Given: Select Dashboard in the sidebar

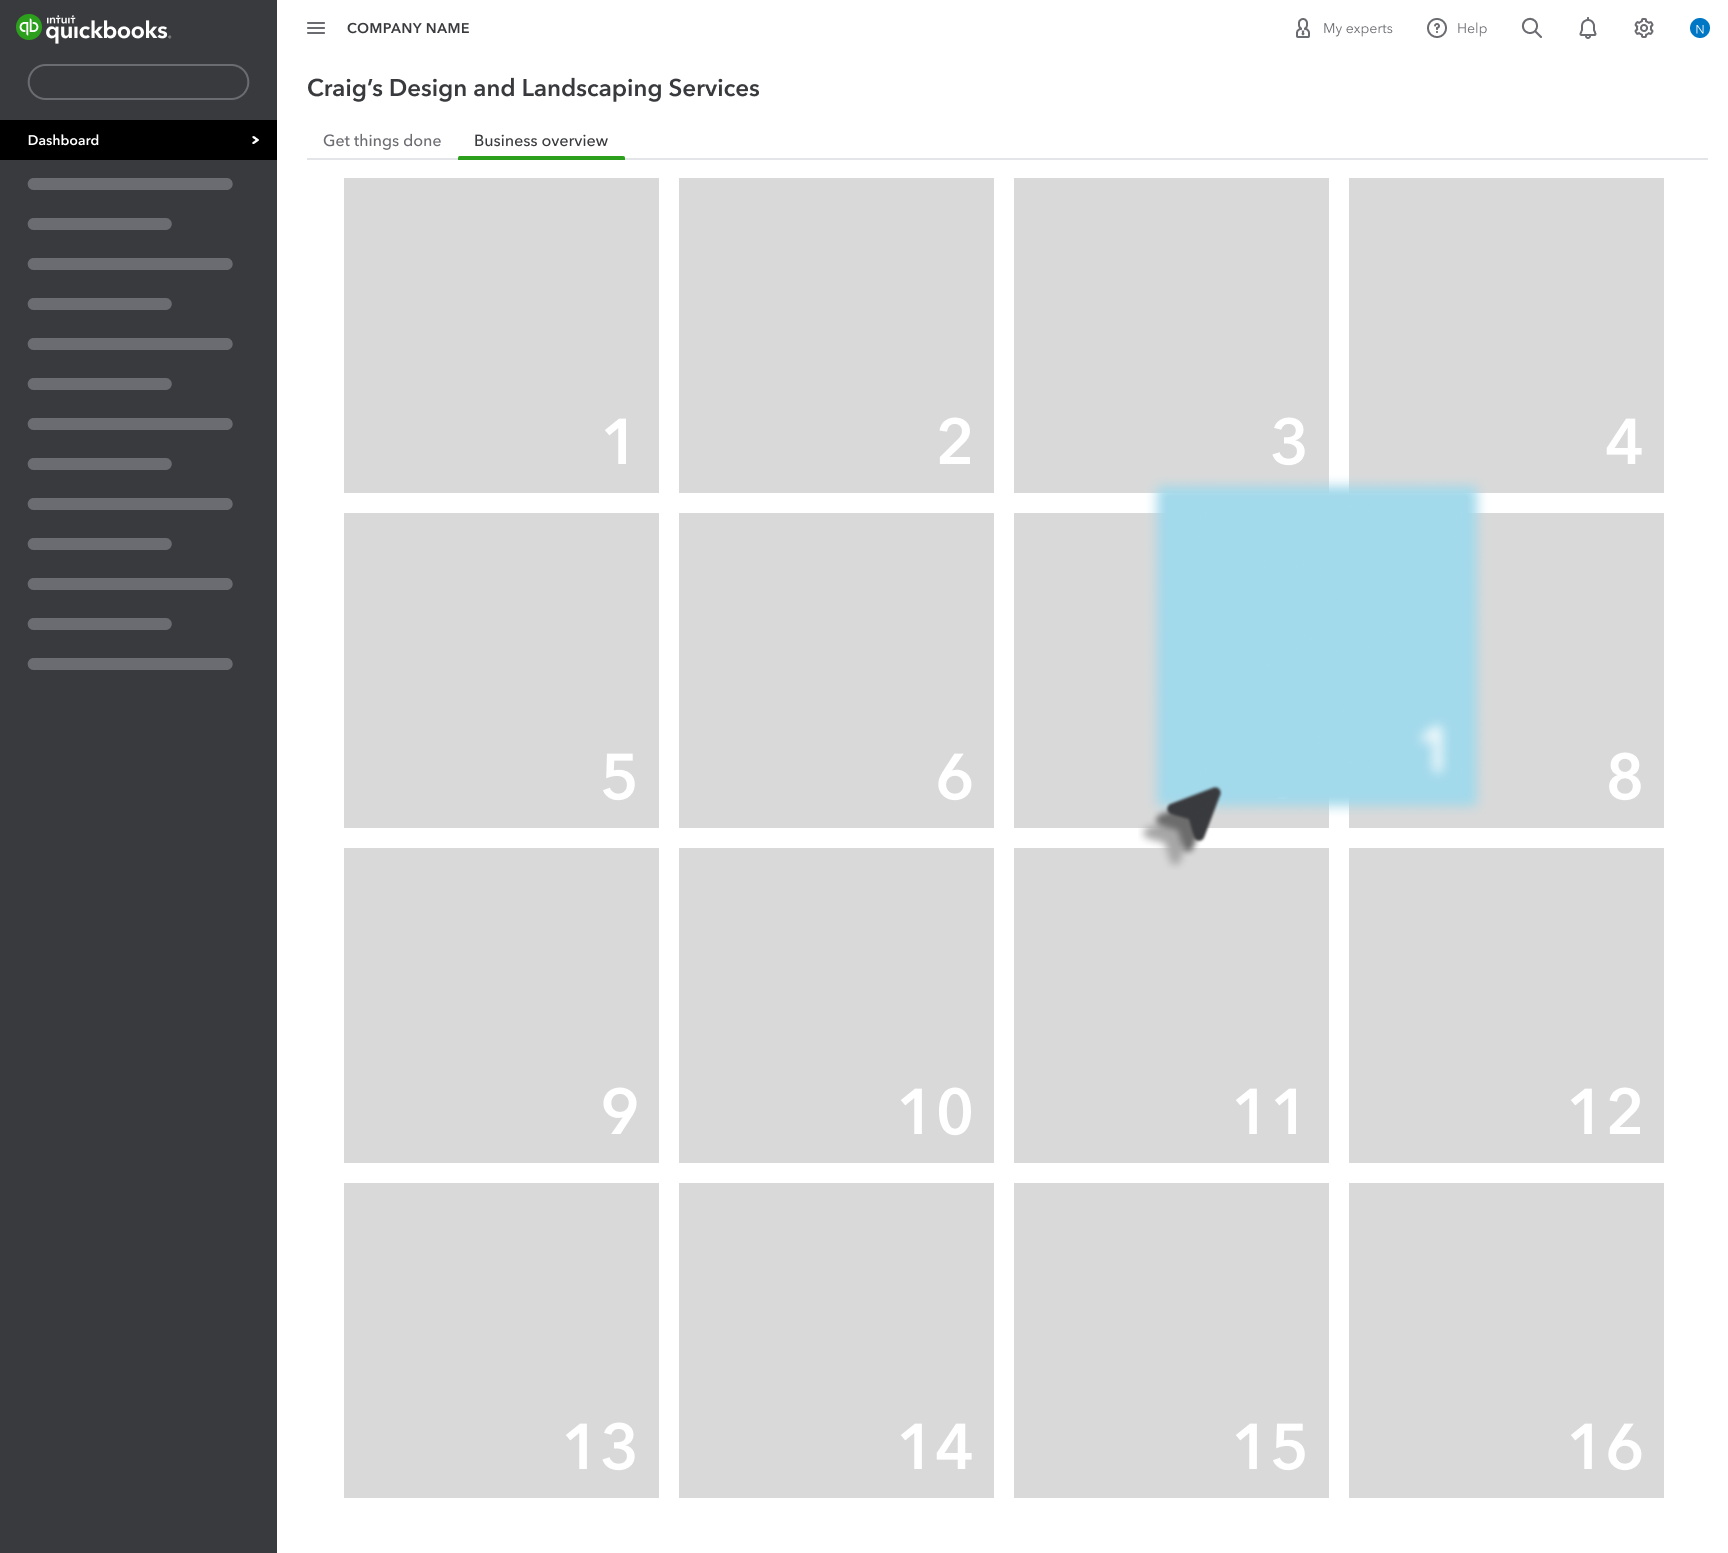Looking at the screenshot, I should [64, 140].
